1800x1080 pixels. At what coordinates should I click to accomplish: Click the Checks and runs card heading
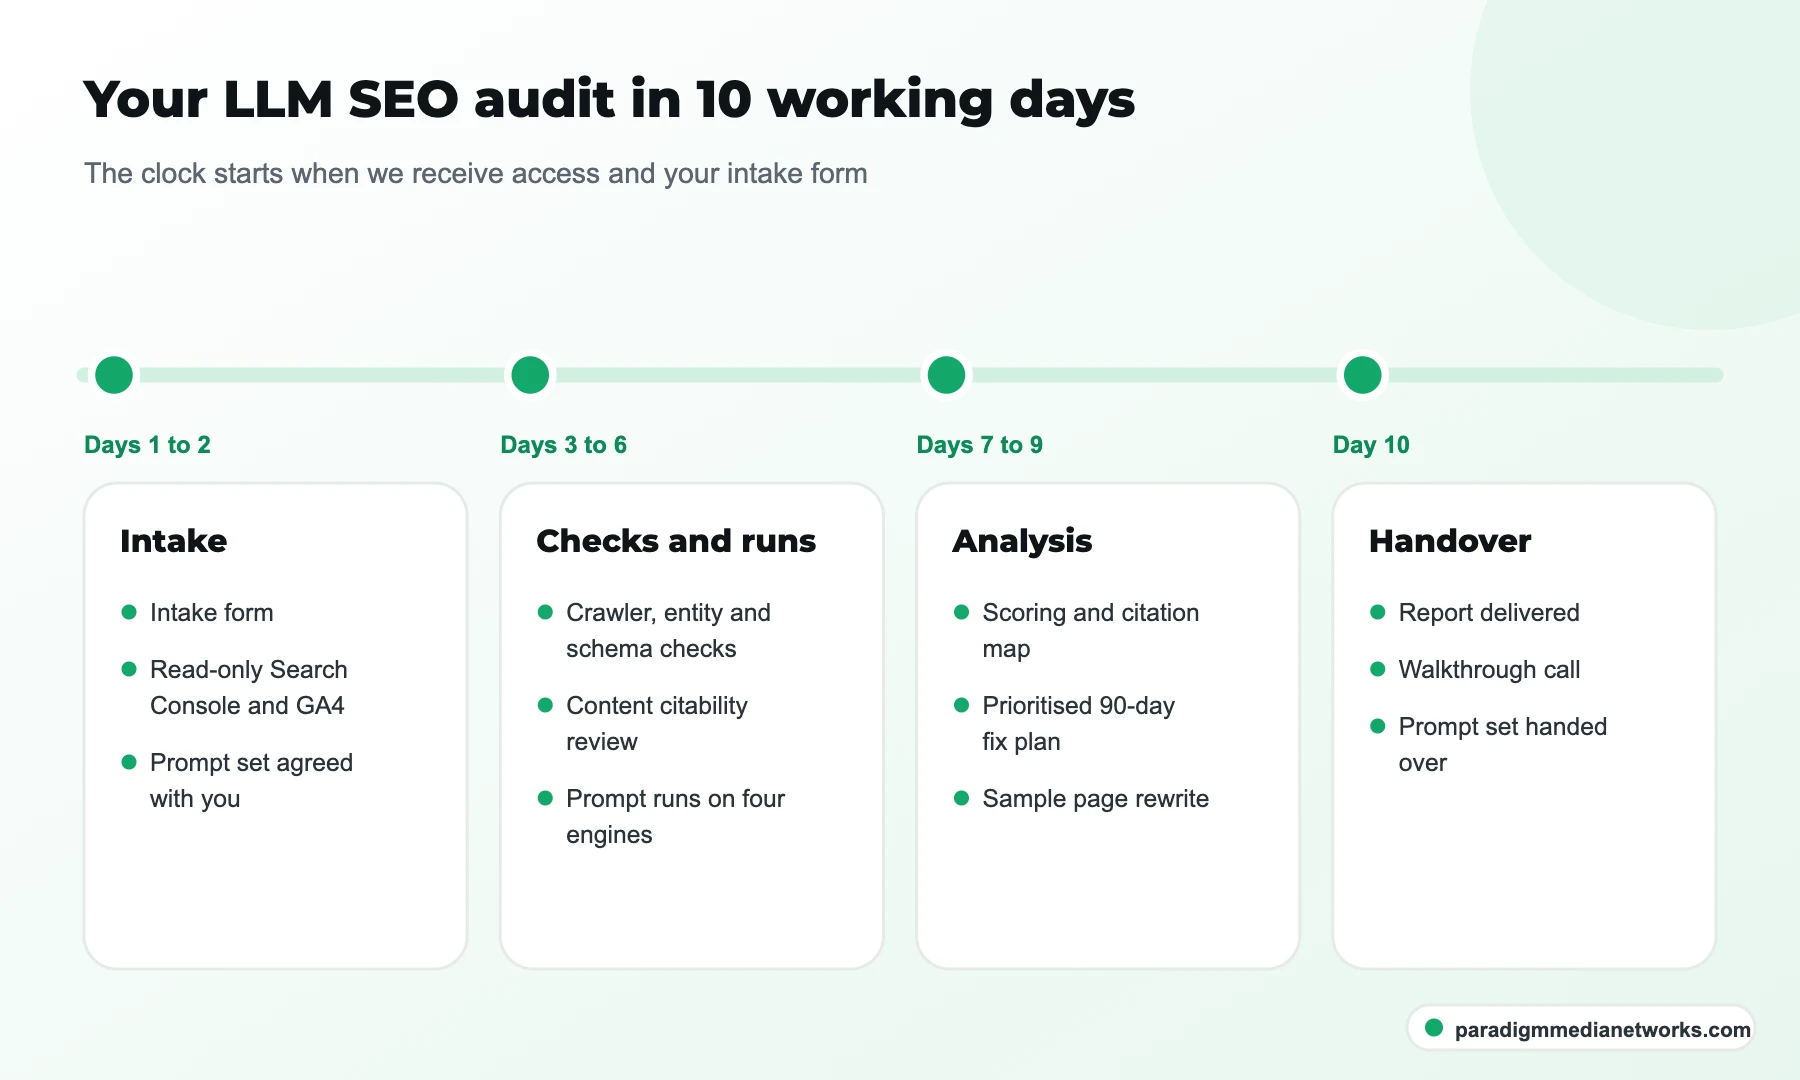coord(676,541)
